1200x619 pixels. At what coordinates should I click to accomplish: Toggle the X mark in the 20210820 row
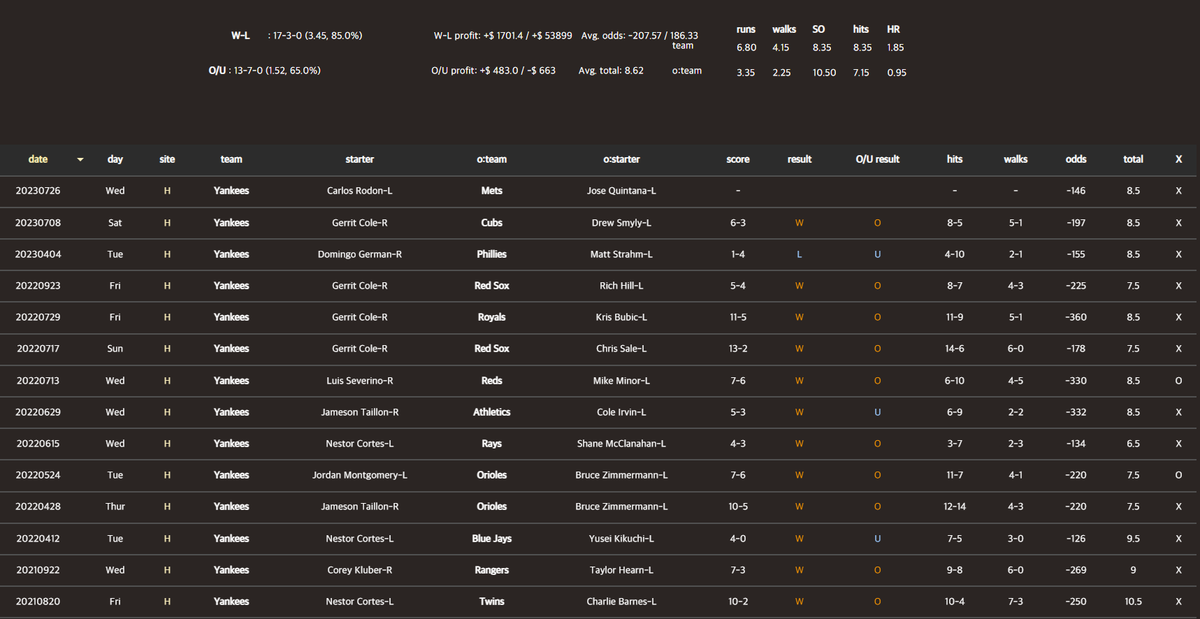(x=1179, y=602)
